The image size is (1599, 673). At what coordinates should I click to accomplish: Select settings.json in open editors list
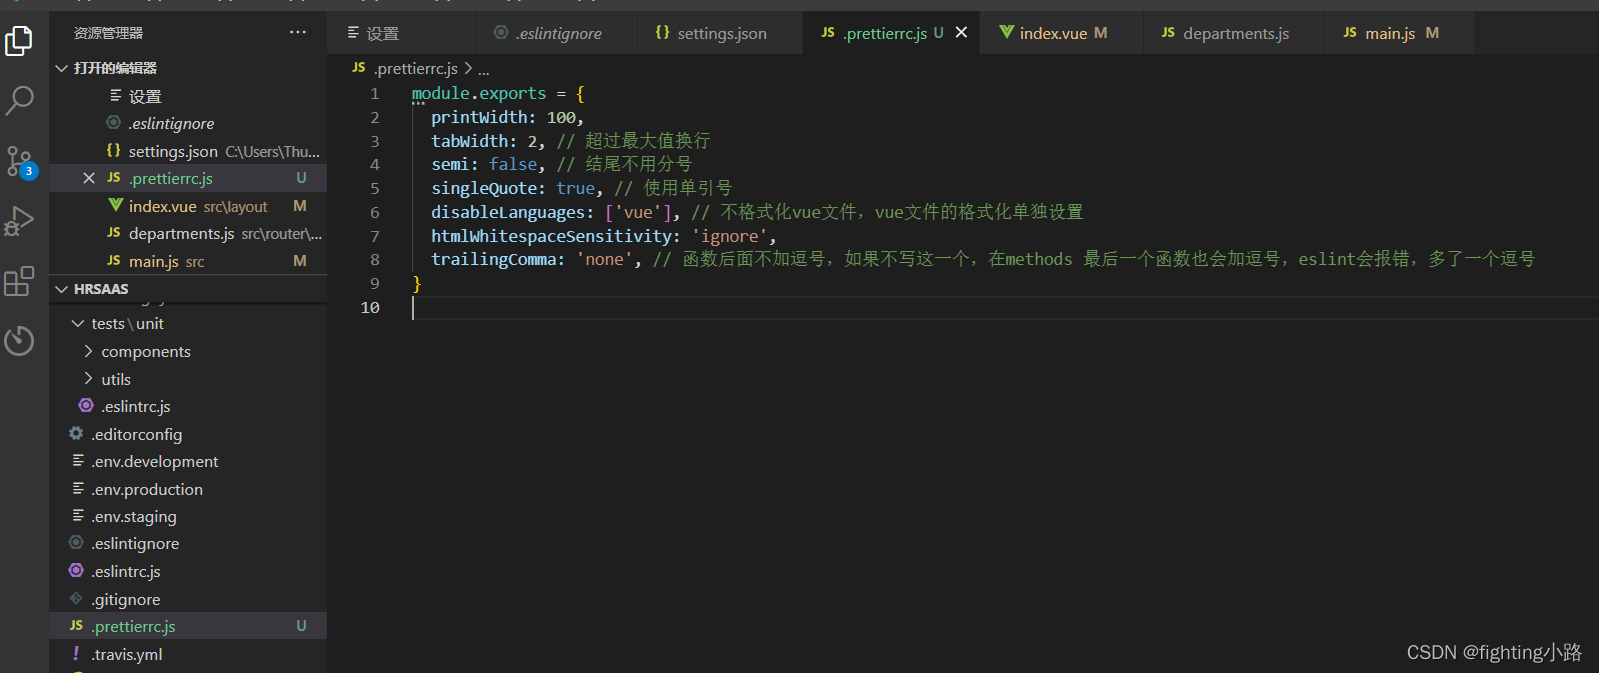[188, 151]
